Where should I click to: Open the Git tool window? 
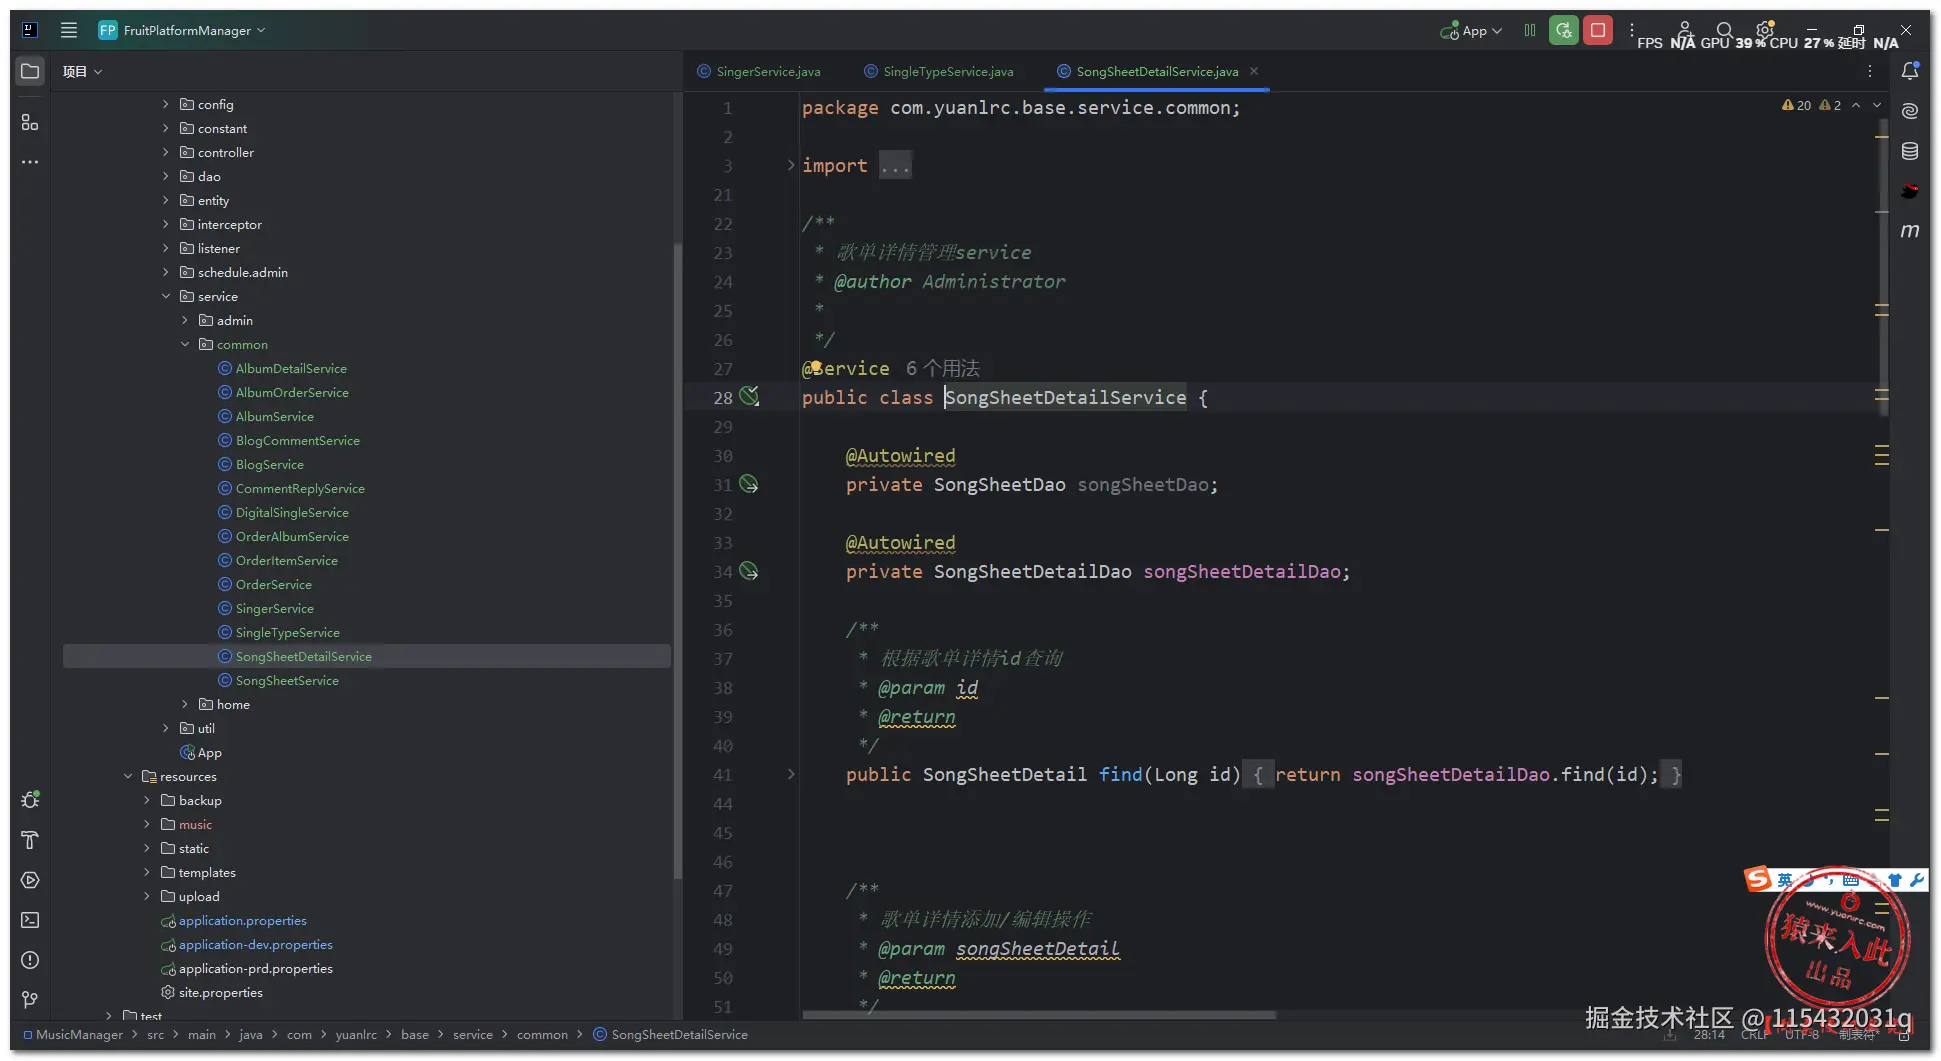coord(30,1000)
